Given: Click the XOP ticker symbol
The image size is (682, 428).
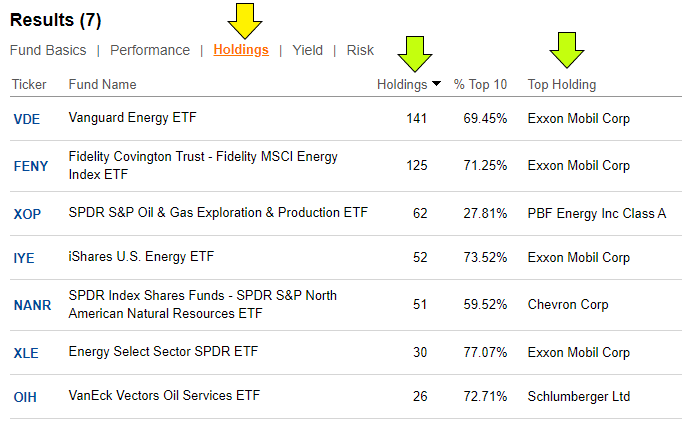Looking at the screenshot, I should click(27, 213).
